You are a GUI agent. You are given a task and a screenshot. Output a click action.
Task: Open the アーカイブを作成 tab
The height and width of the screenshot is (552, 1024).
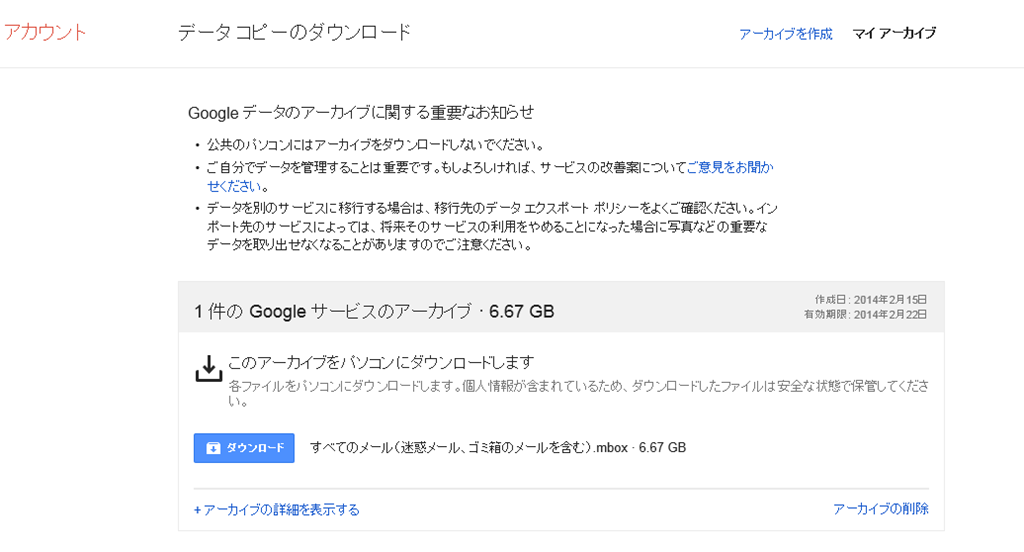pyautogui.click(x=786, y=34)
